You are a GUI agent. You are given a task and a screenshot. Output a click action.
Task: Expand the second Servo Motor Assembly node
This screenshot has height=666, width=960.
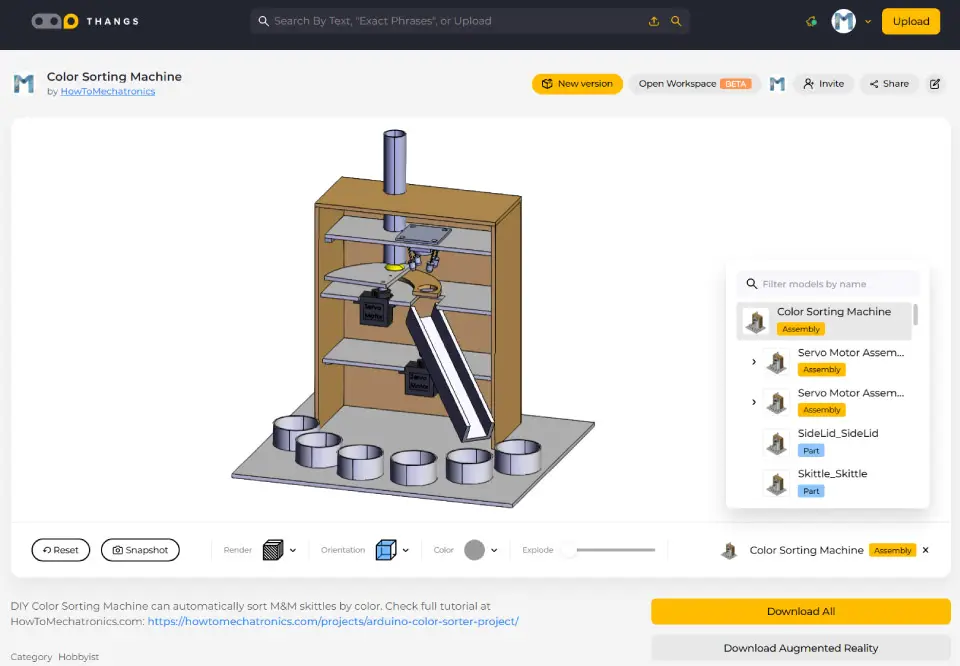coord(754,402)
